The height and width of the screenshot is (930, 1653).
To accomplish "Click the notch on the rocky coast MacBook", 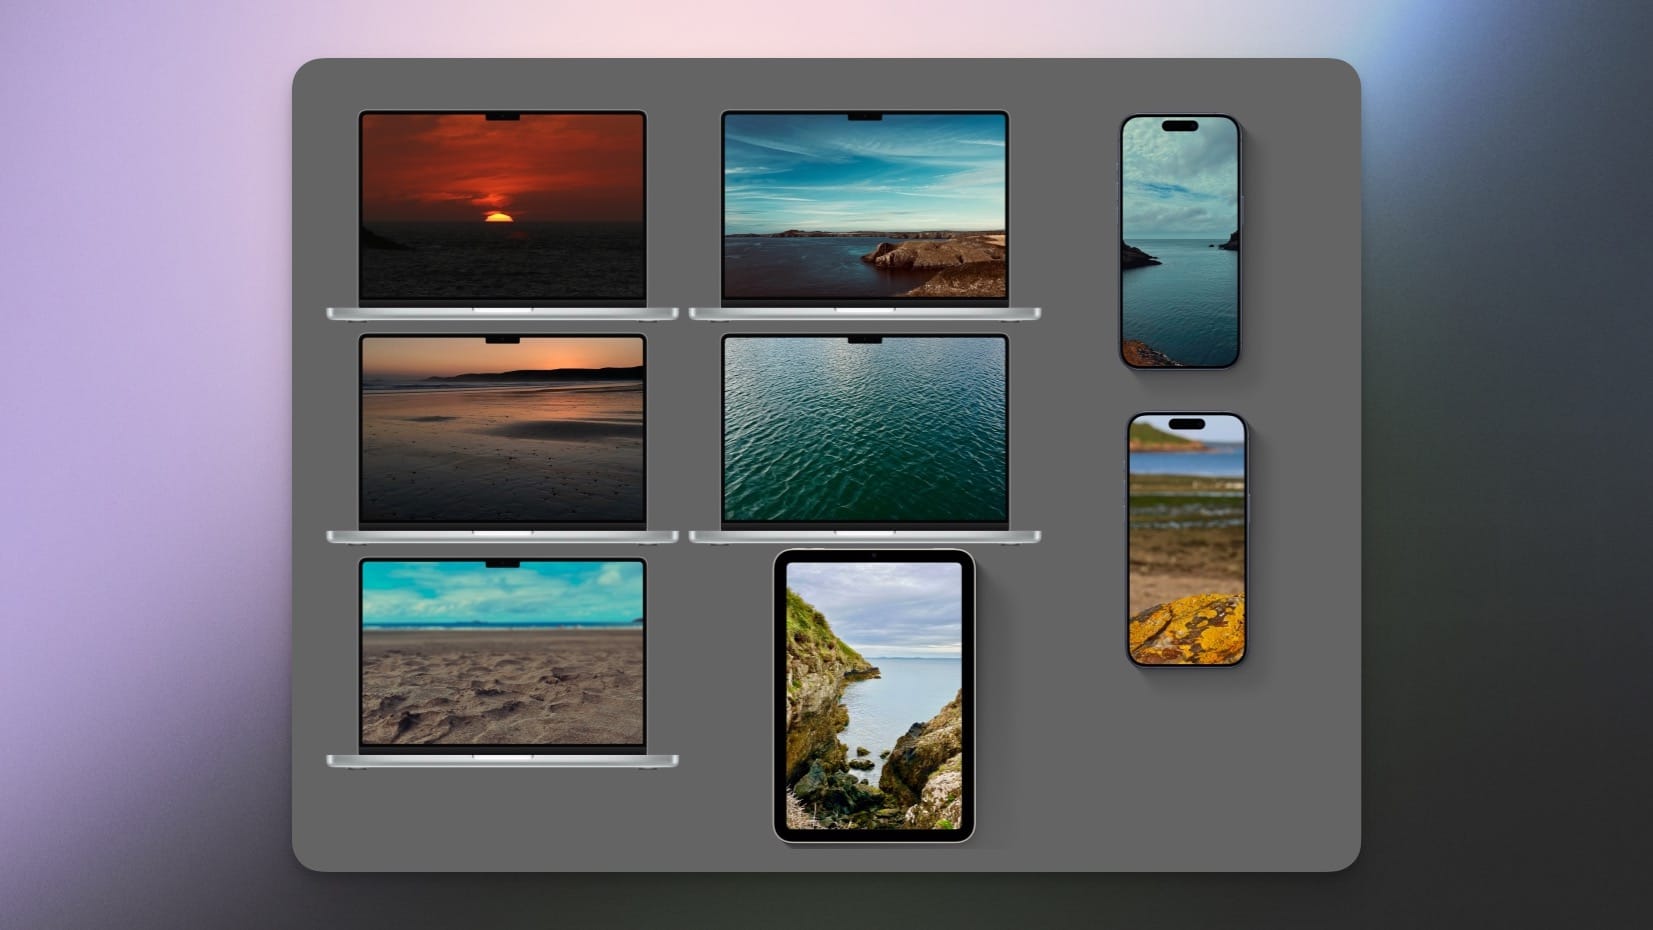I will (x=864, y=117).
